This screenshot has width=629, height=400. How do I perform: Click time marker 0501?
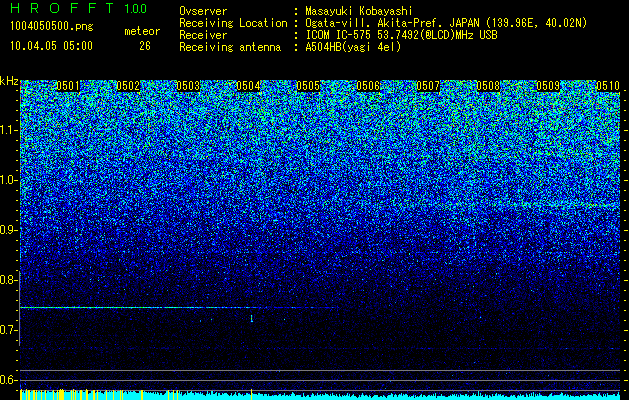[68, 86]
